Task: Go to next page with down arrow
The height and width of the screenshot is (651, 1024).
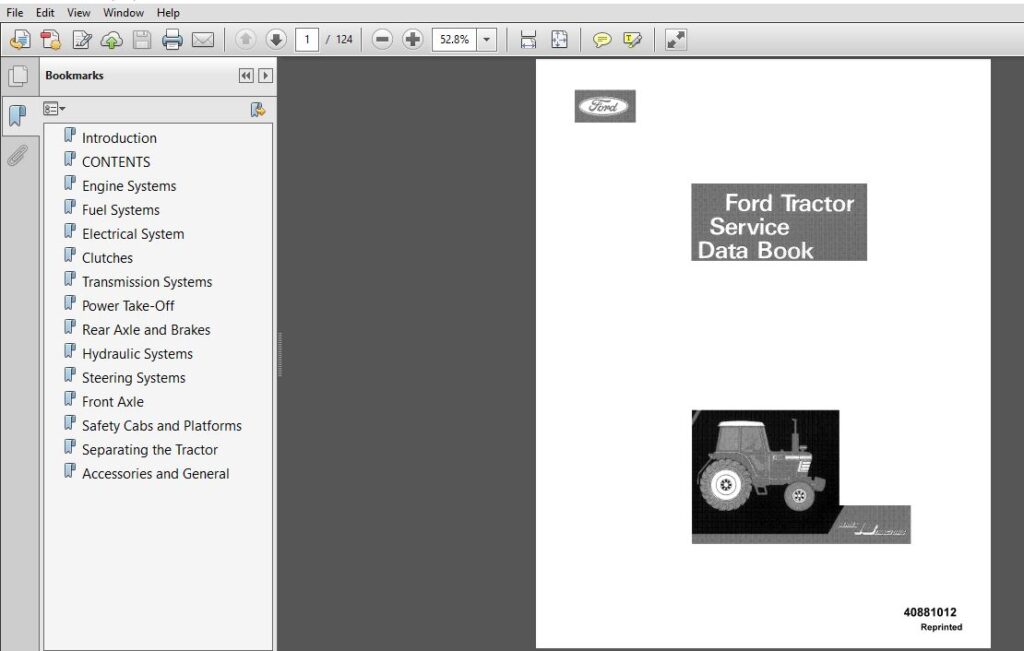Action: pos(276,40)
